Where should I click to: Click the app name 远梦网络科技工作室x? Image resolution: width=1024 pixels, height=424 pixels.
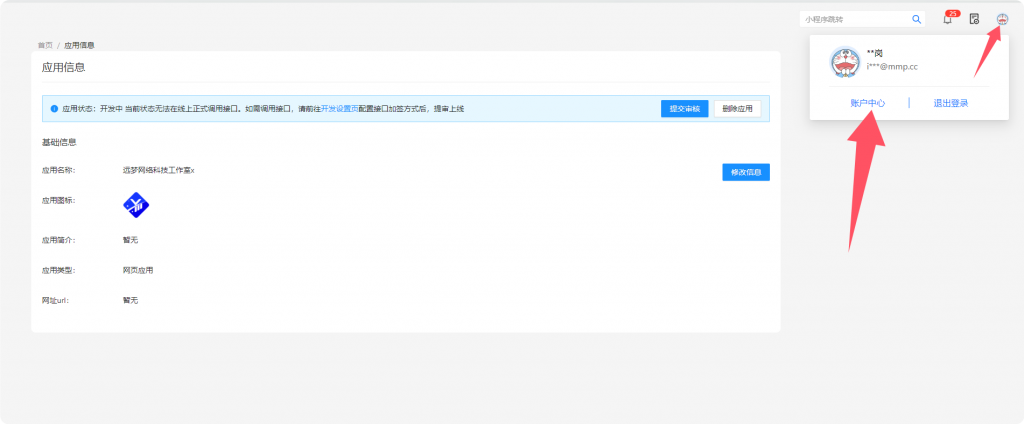click(x=158, y=171)
